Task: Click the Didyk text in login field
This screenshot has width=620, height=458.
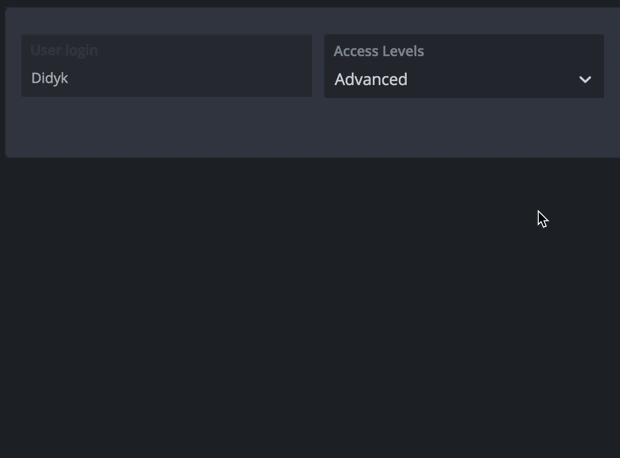Action: pos(50,78)
